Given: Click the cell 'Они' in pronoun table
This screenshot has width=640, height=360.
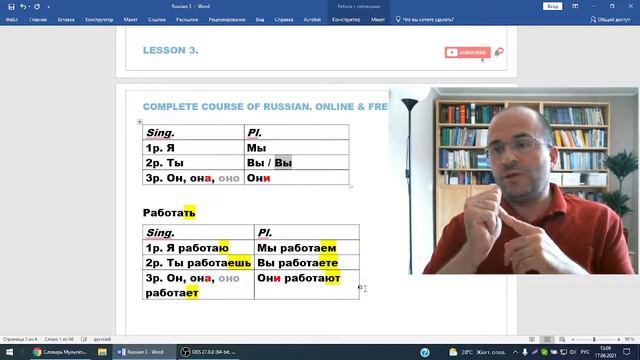Looking at the screenshot, I should click(296, 178).
